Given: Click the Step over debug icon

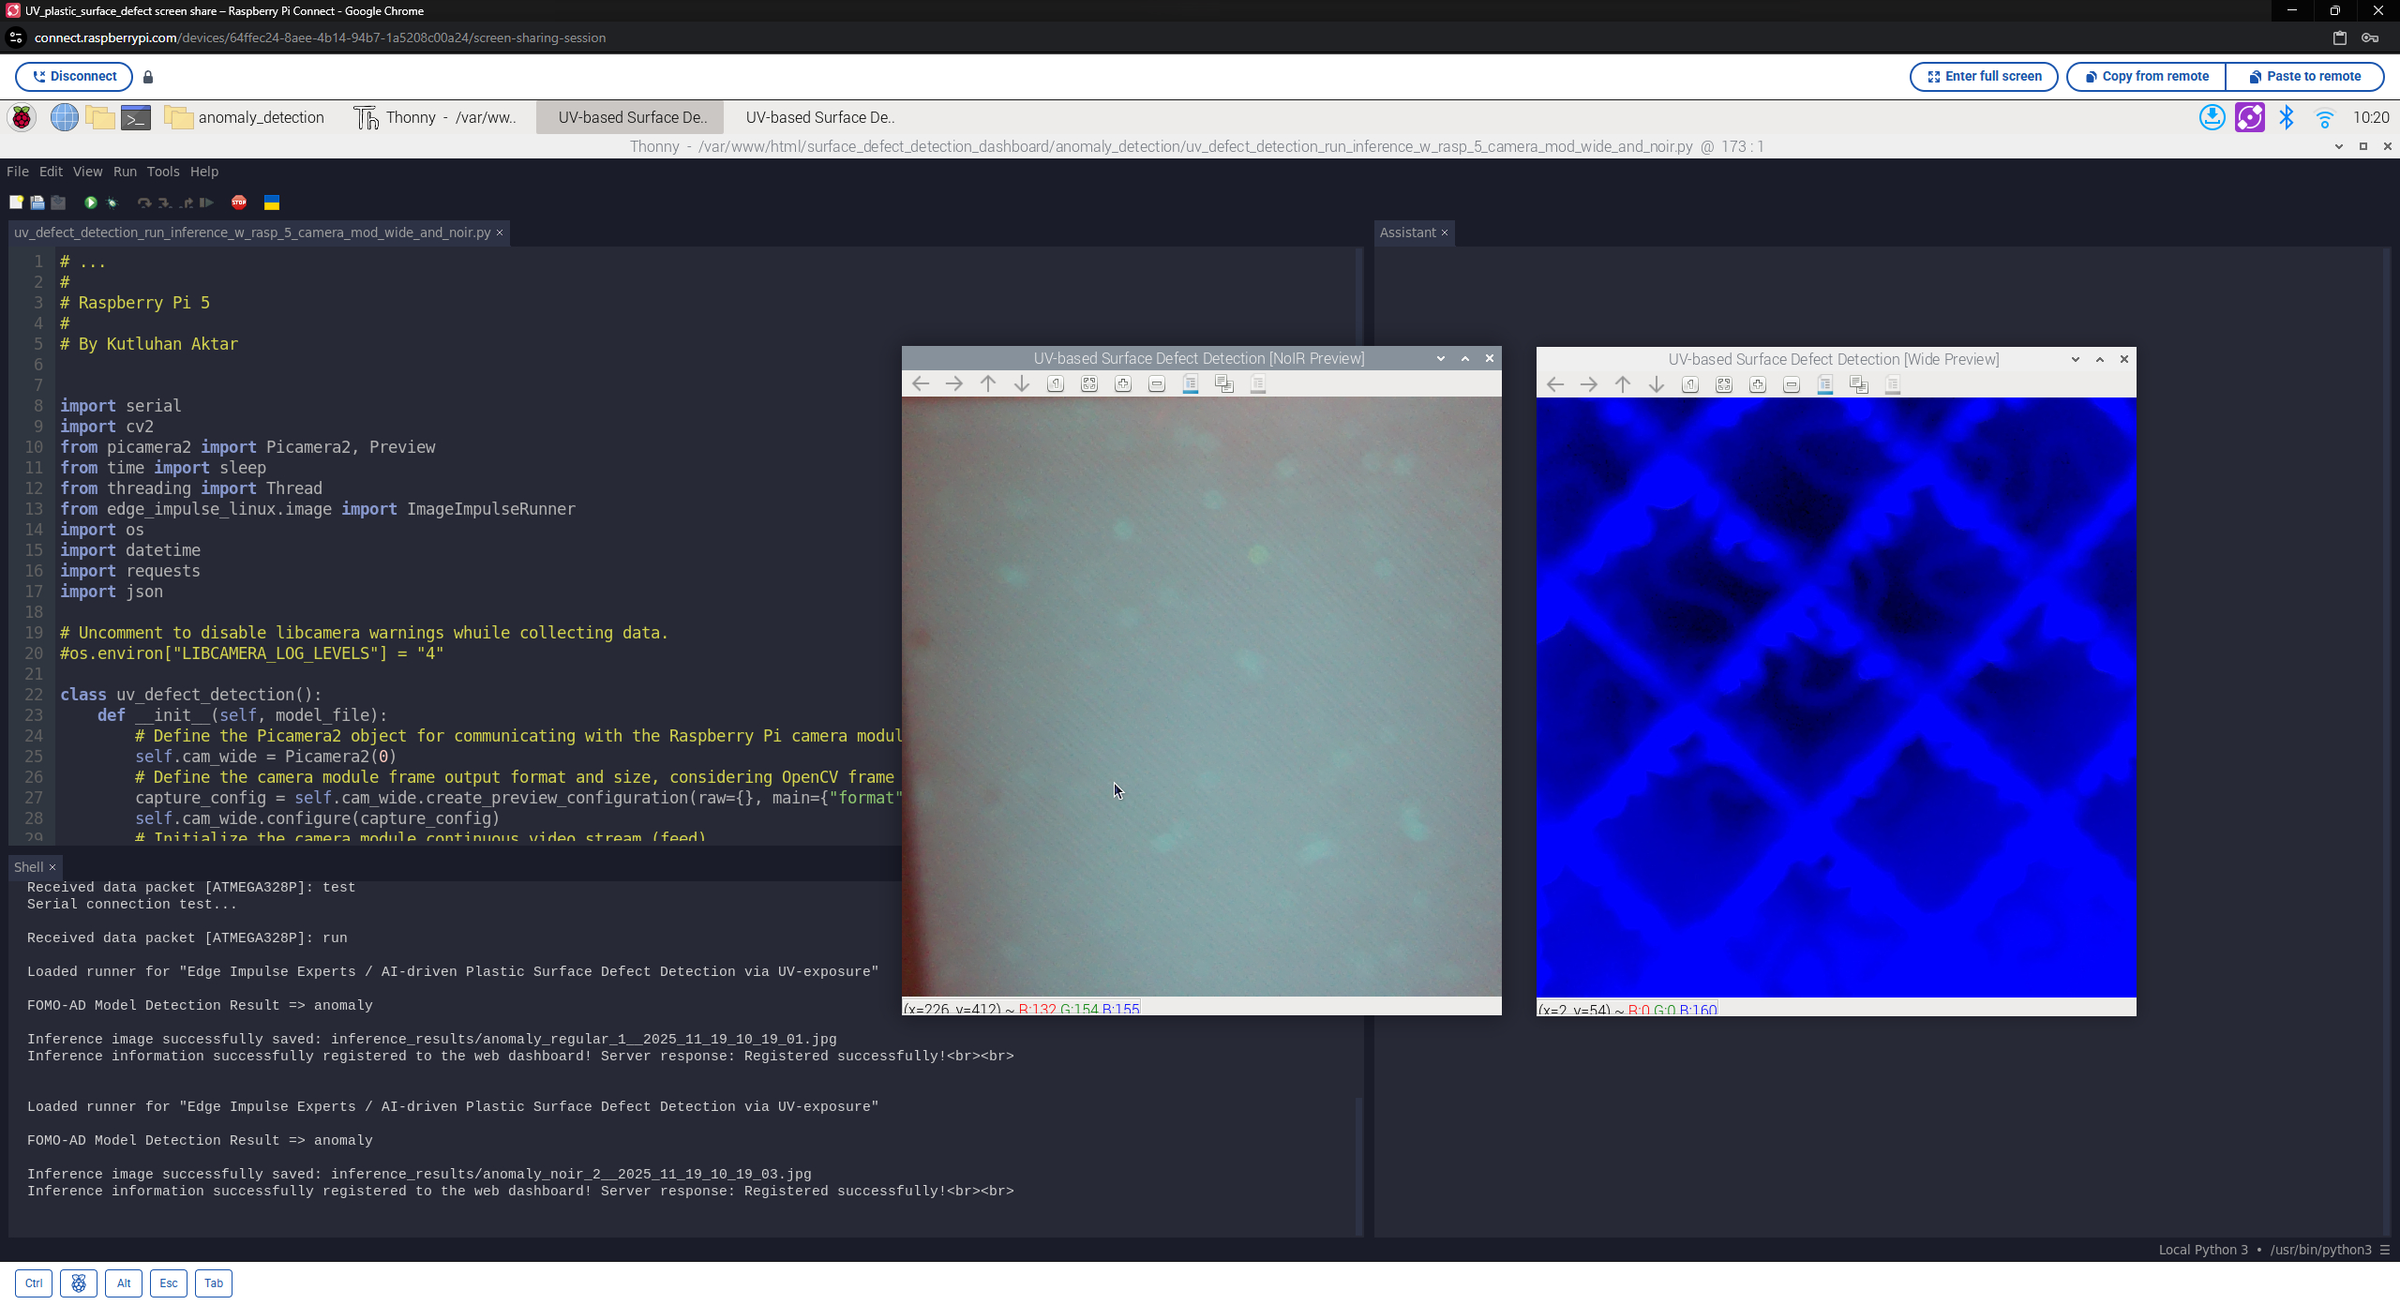Looking at the screenshot, I should click(144, 203).
